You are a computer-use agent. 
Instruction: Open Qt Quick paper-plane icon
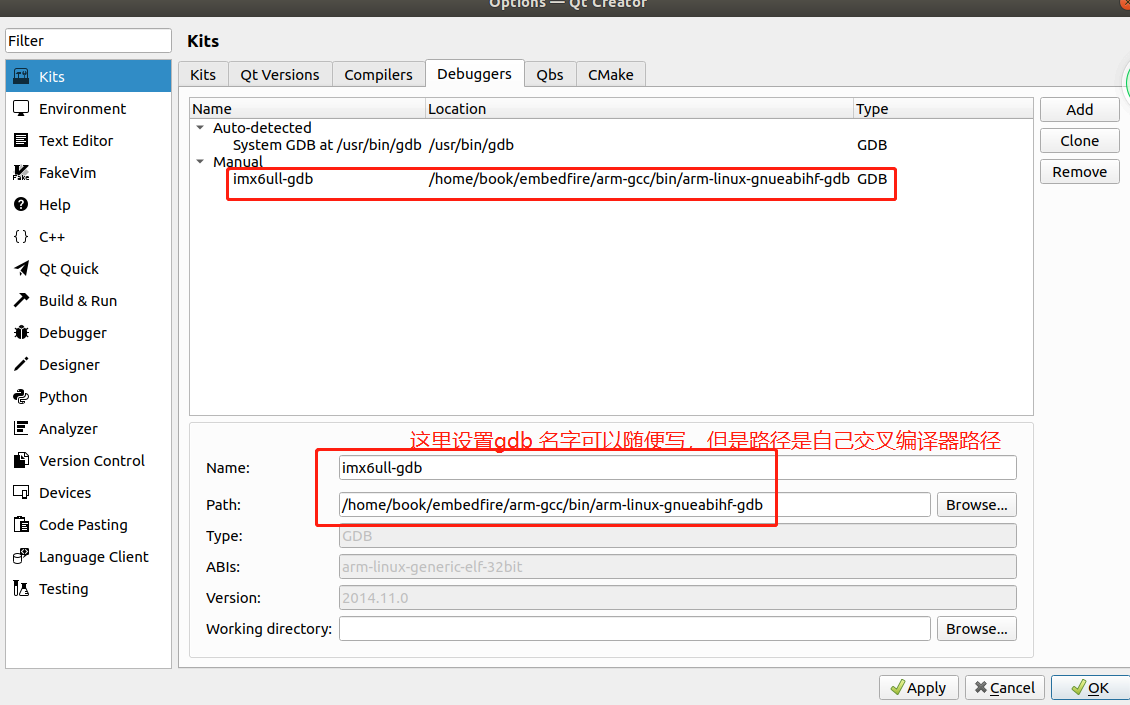pyautogui.click(x=22, y=268)
